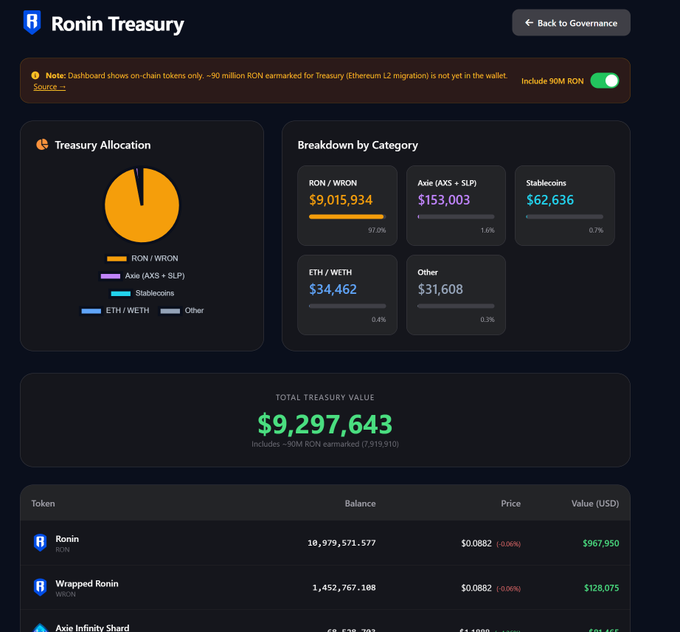
Task: Toggle Axie (AXS + SLP) legend swatch
Action: [x=110, y=276]
